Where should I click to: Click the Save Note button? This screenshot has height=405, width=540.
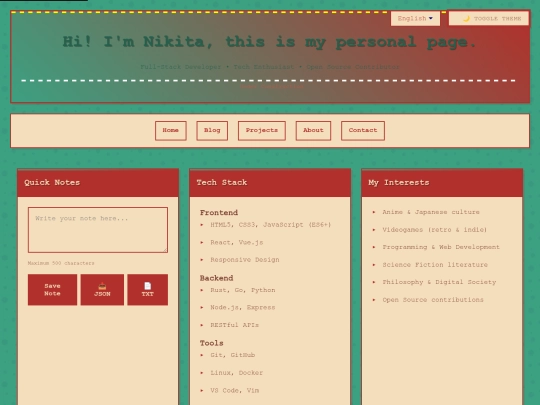52,290
